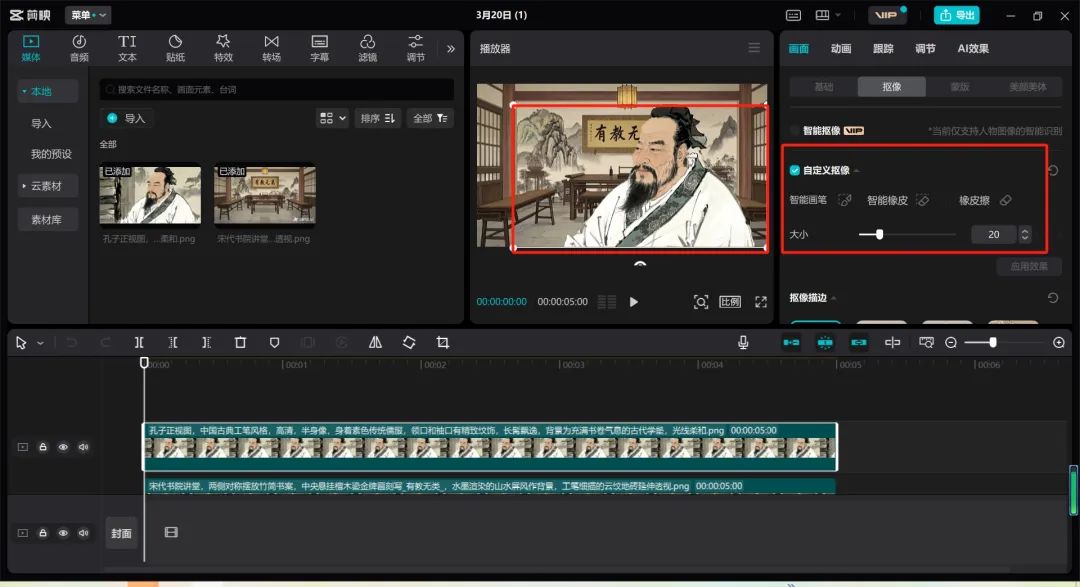Toggle lock on the upper track

pos(43,447)
